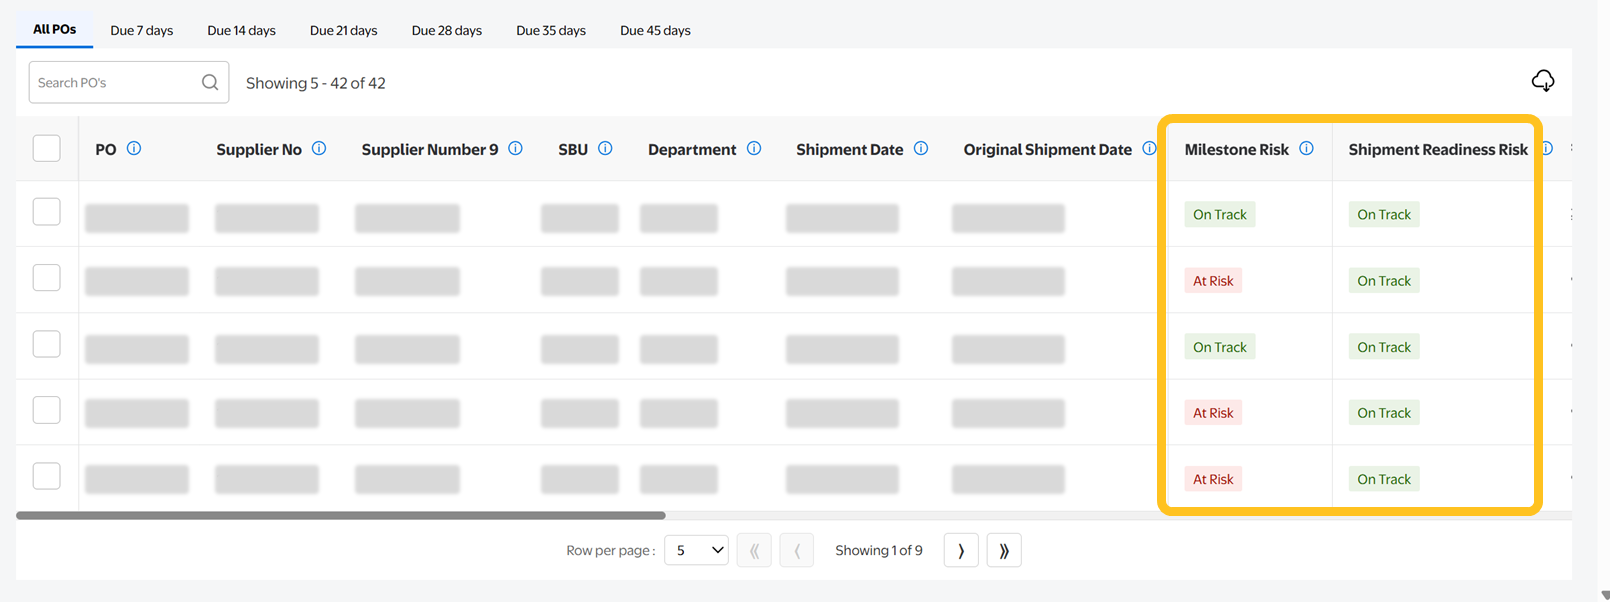The width and height of the screenshot is (1610, 602).
Task: Click info icon next to PO header
Action: 134,149
